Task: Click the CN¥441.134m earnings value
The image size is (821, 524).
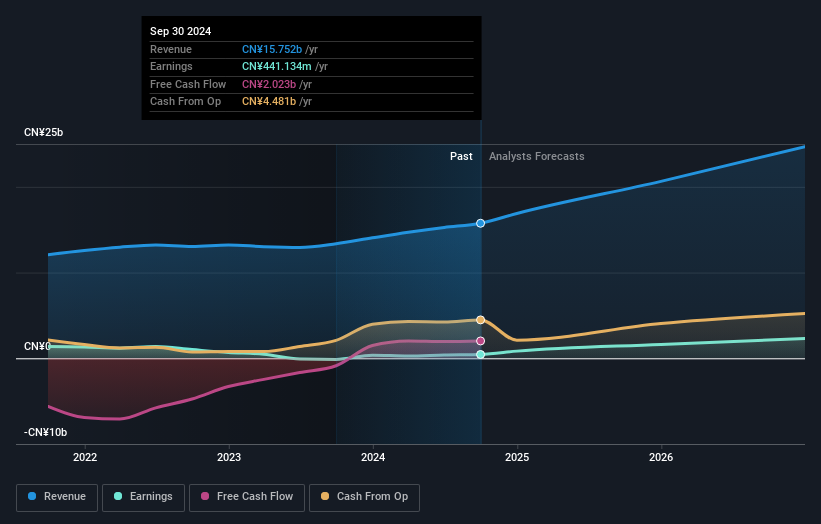Action: (x=276, y=66)
